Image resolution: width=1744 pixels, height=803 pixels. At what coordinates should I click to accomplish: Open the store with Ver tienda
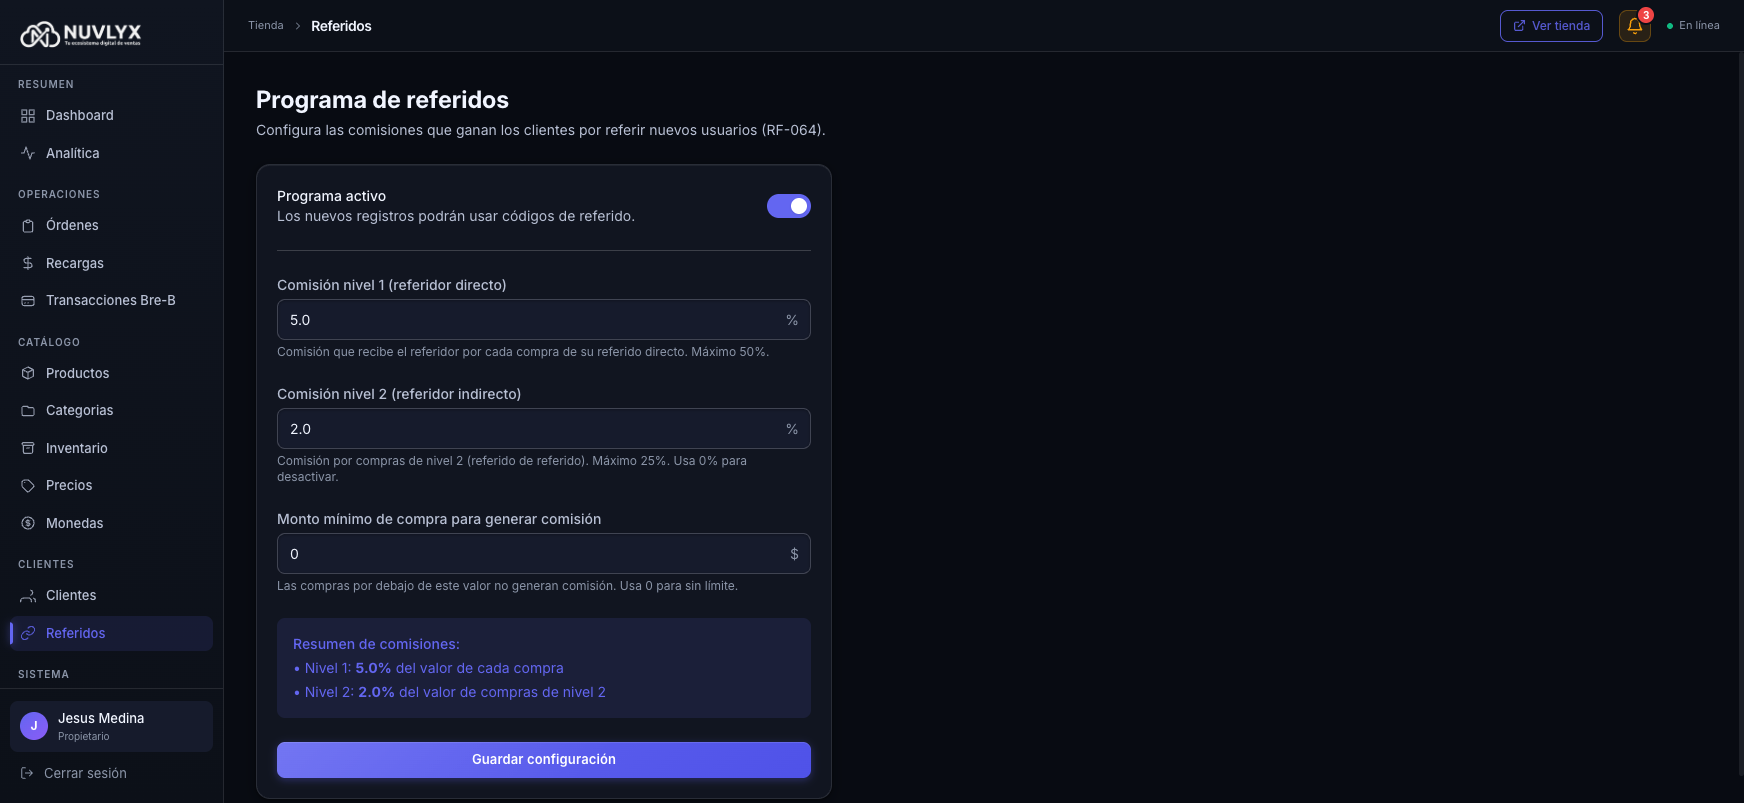[1551, 26]
